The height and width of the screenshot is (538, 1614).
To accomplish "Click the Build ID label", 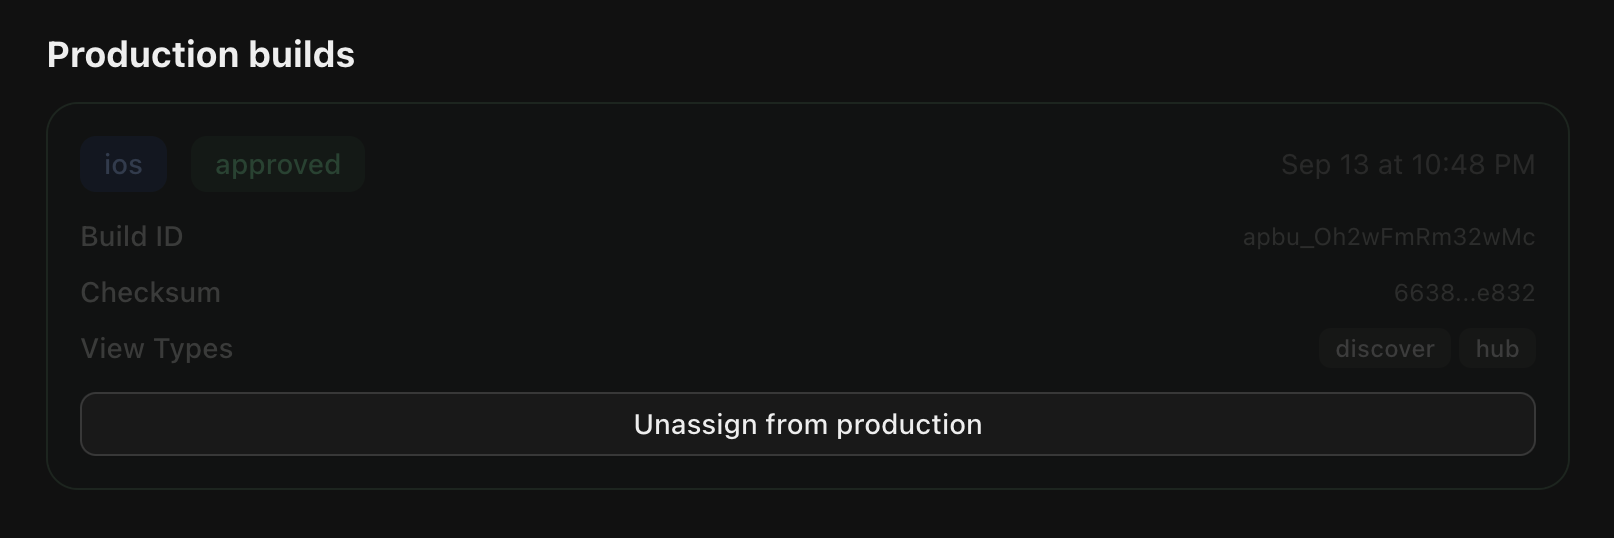I will (132, 237).
